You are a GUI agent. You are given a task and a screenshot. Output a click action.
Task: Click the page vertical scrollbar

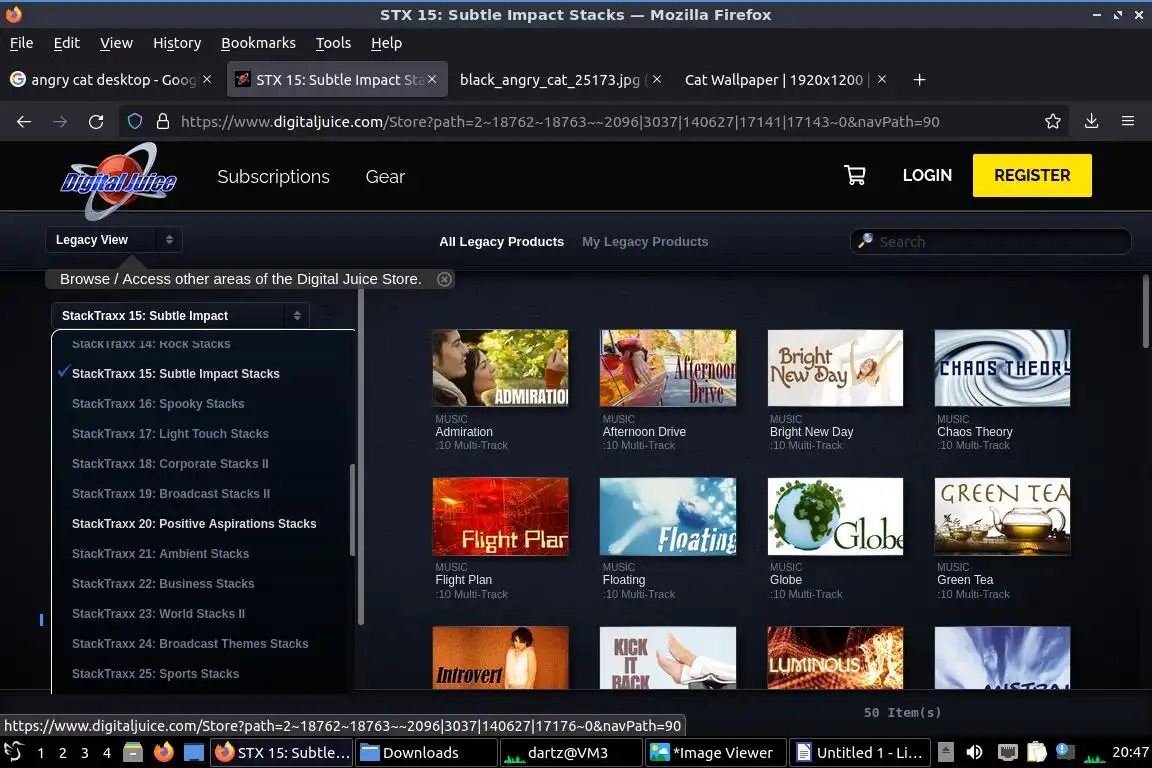1145,312
